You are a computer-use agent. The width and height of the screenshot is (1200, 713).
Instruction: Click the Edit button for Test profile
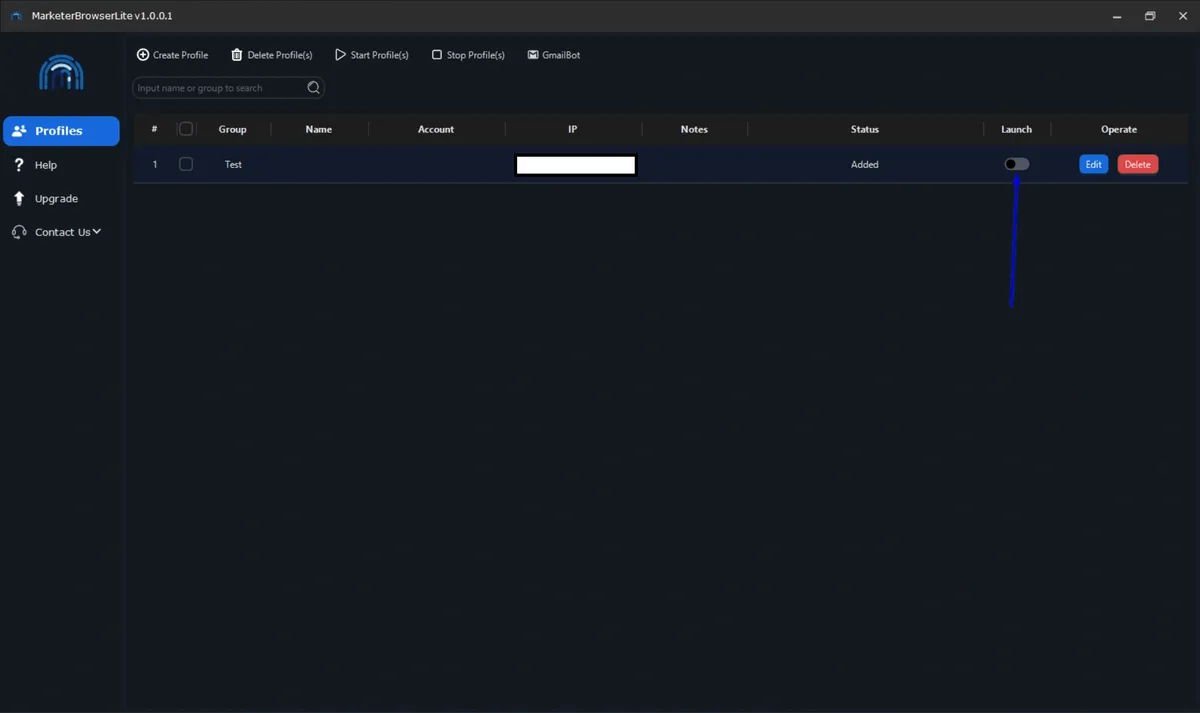click(x=1094, y=164)
